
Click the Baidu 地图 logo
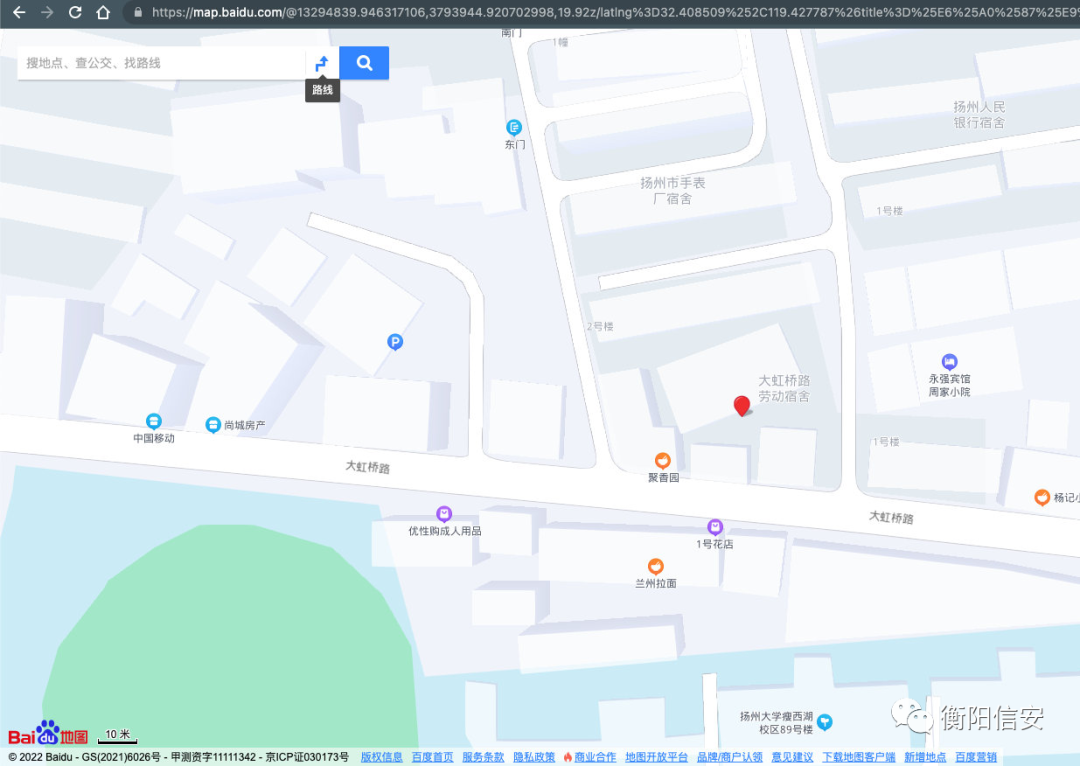pos(48,734)
